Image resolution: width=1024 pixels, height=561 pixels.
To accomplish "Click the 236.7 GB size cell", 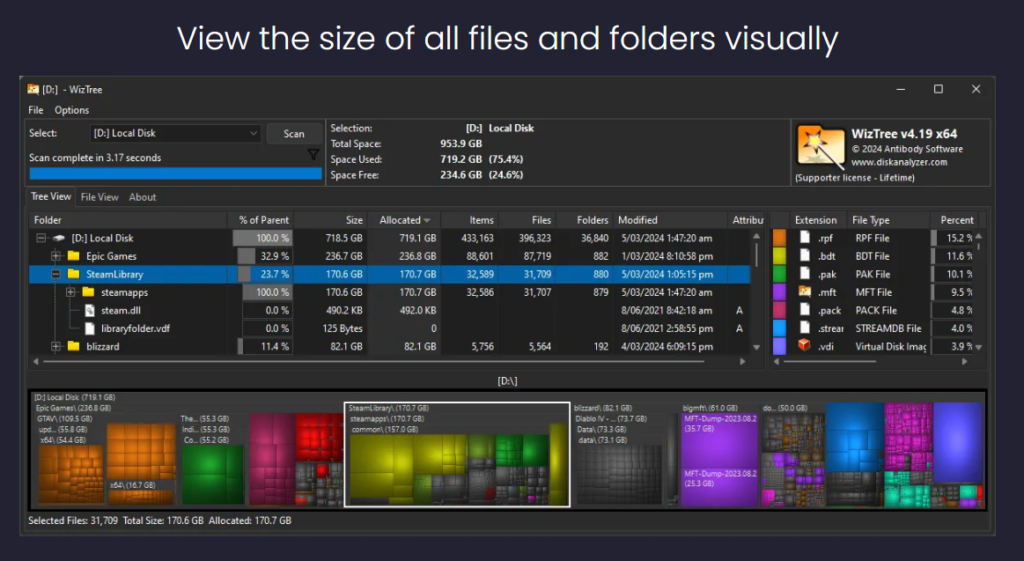I will point(344,256).
